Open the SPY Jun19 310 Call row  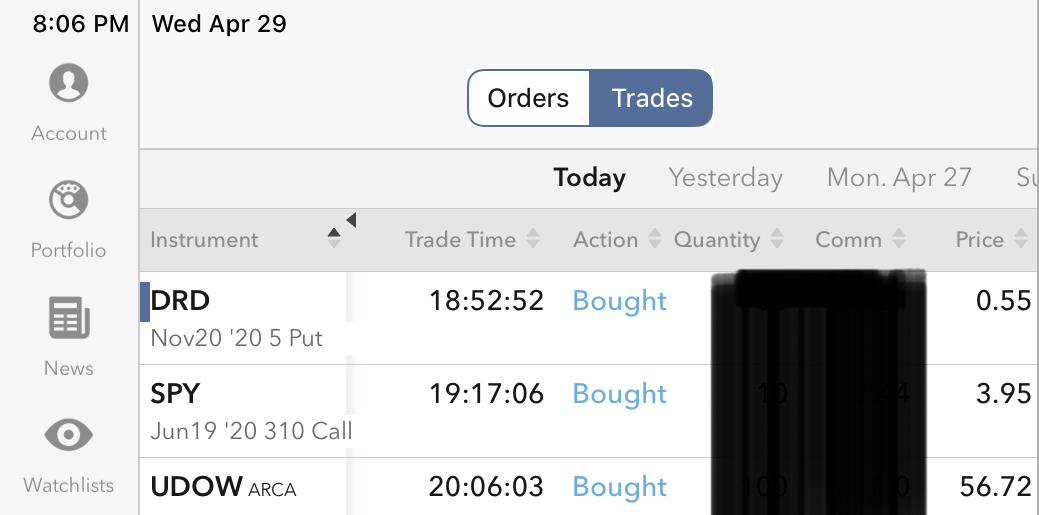(250, 410)
